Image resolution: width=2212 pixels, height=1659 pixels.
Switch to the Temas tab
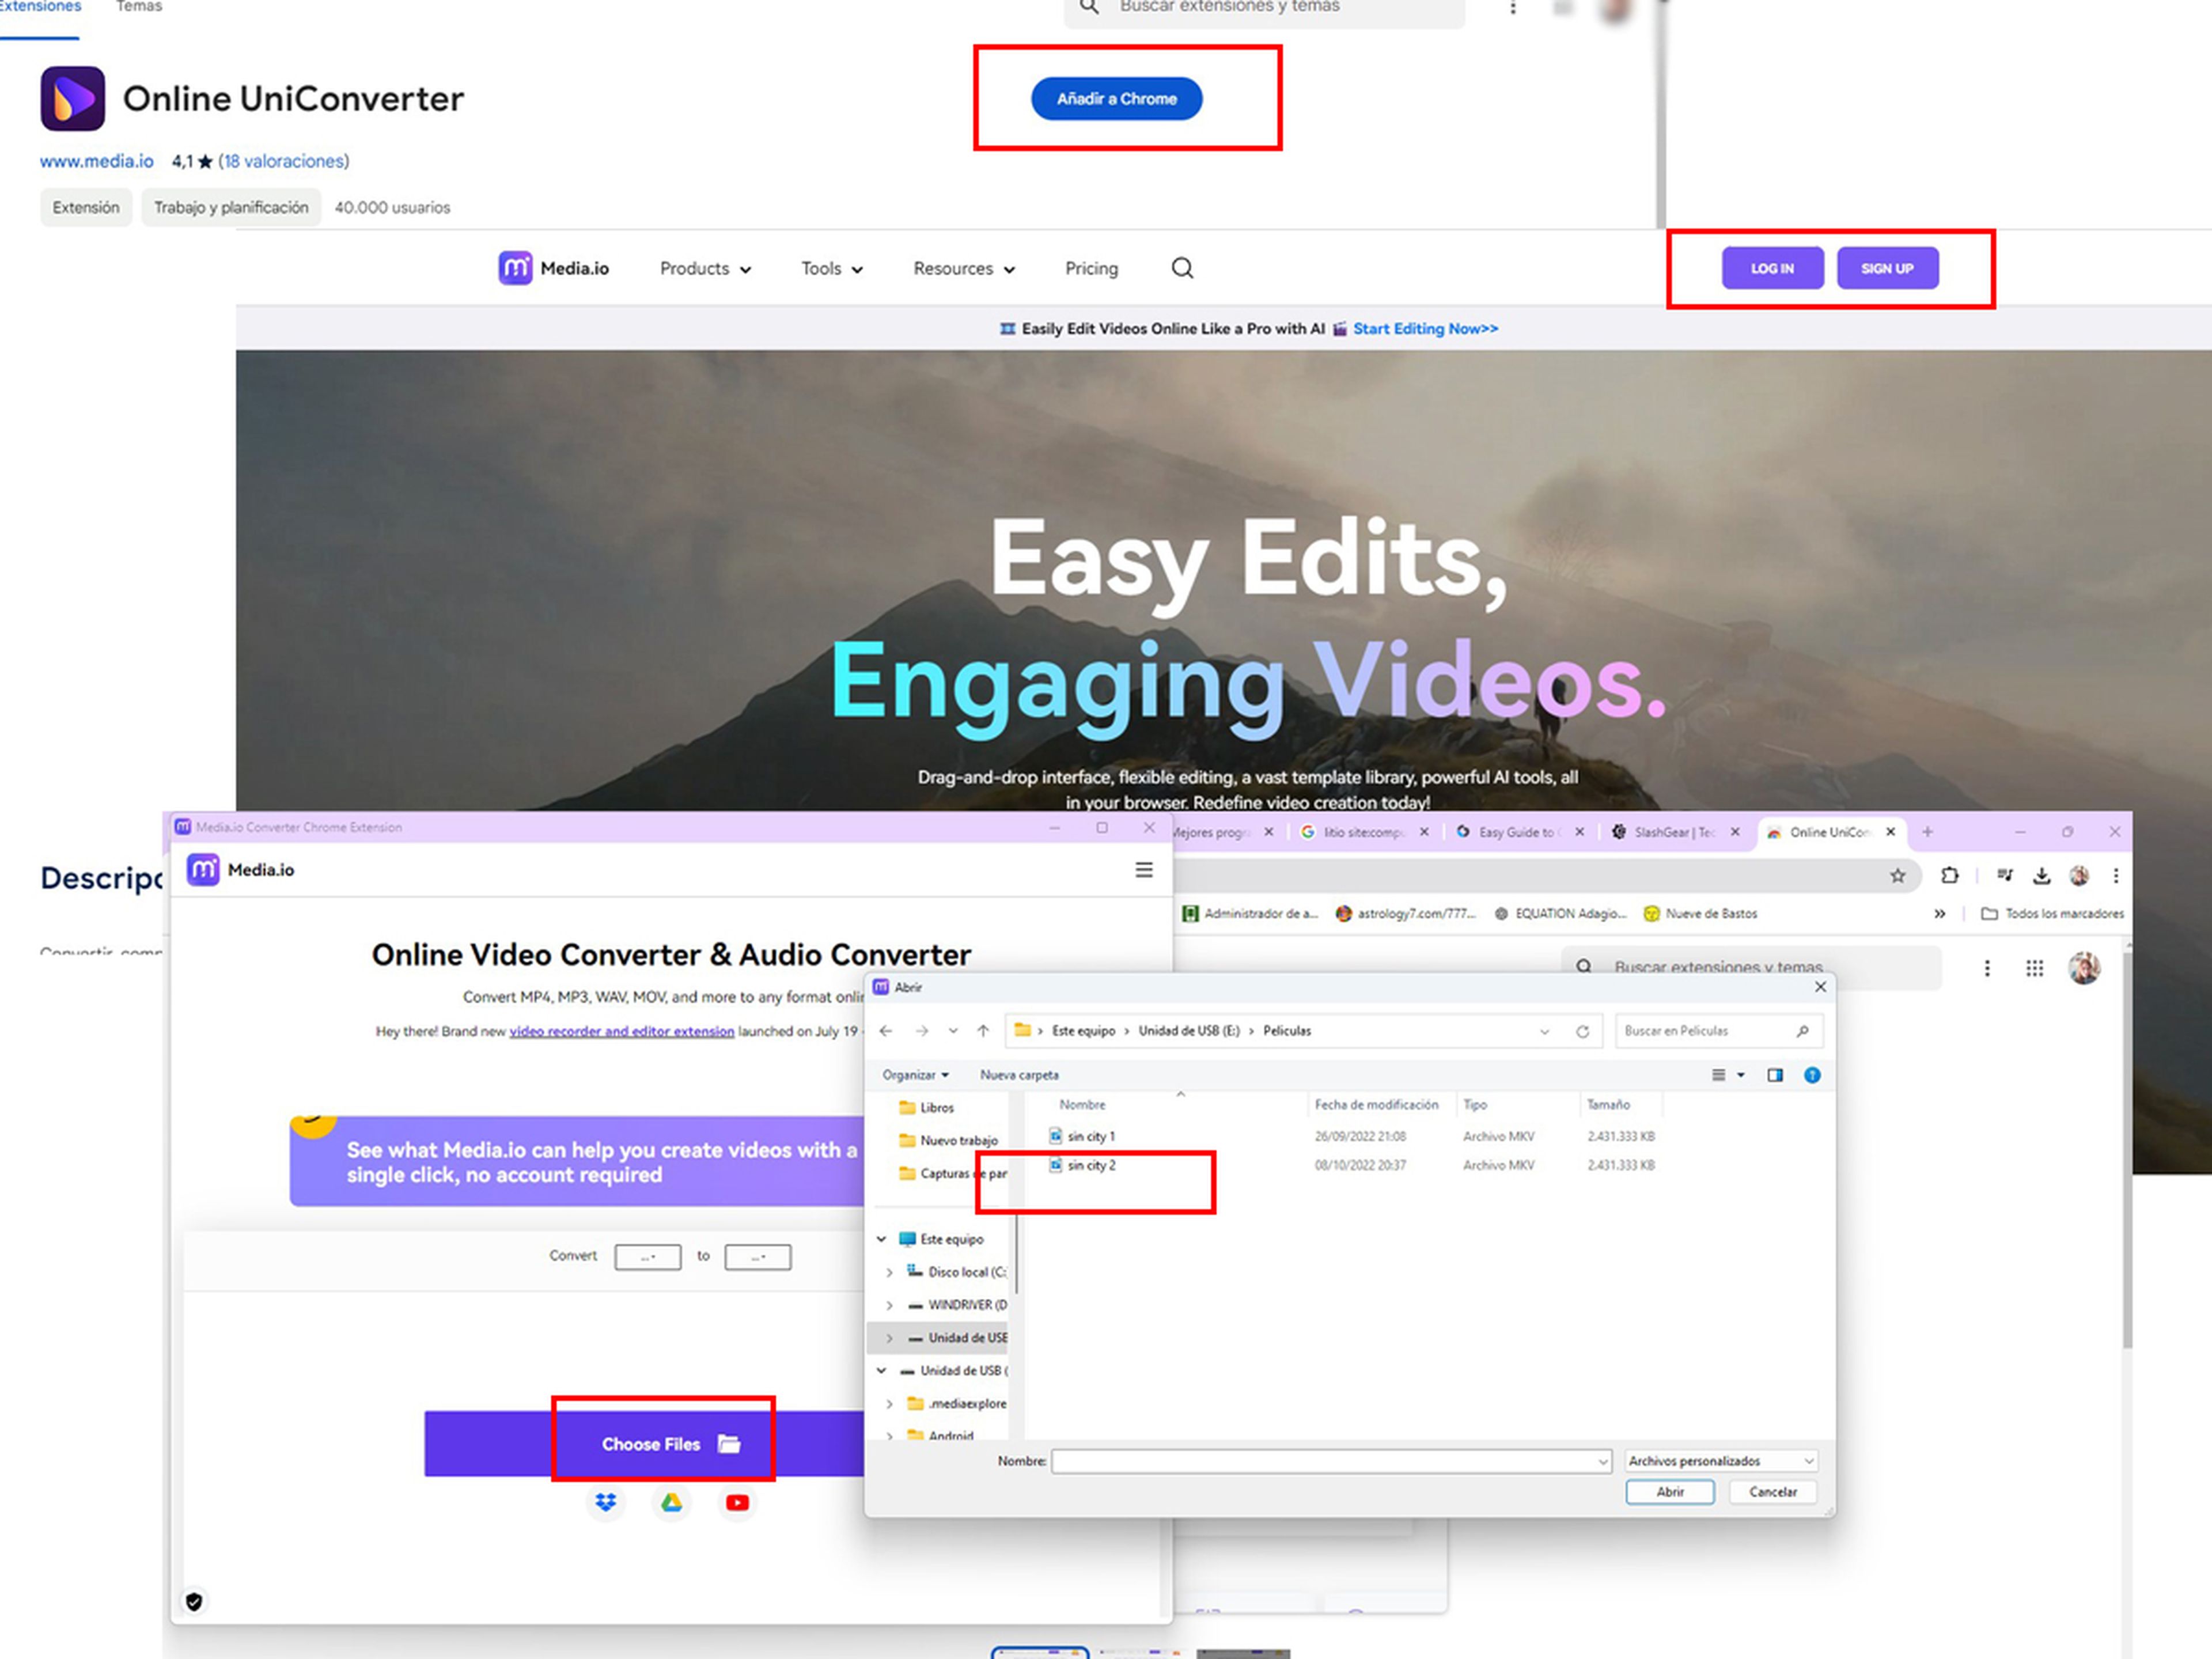point(139,7)
